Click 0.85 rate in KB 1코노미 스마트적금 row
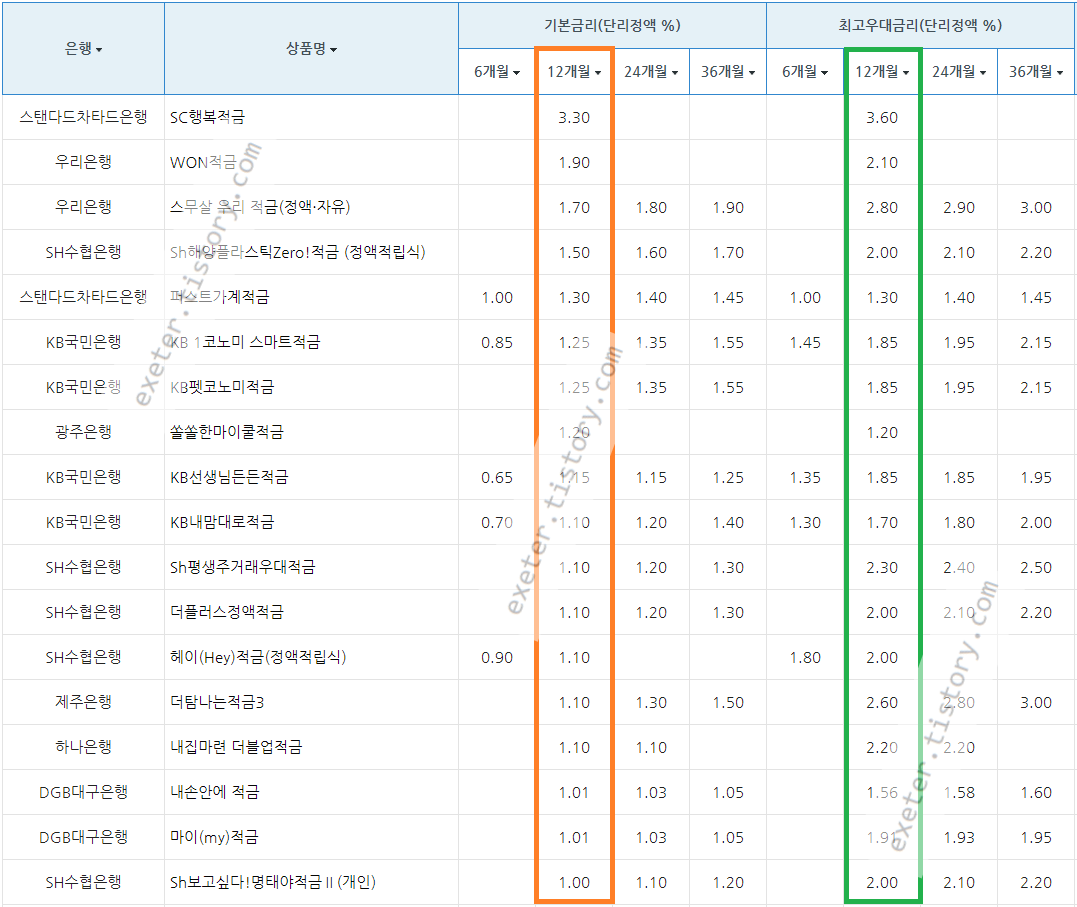 (x=497, y=342)
